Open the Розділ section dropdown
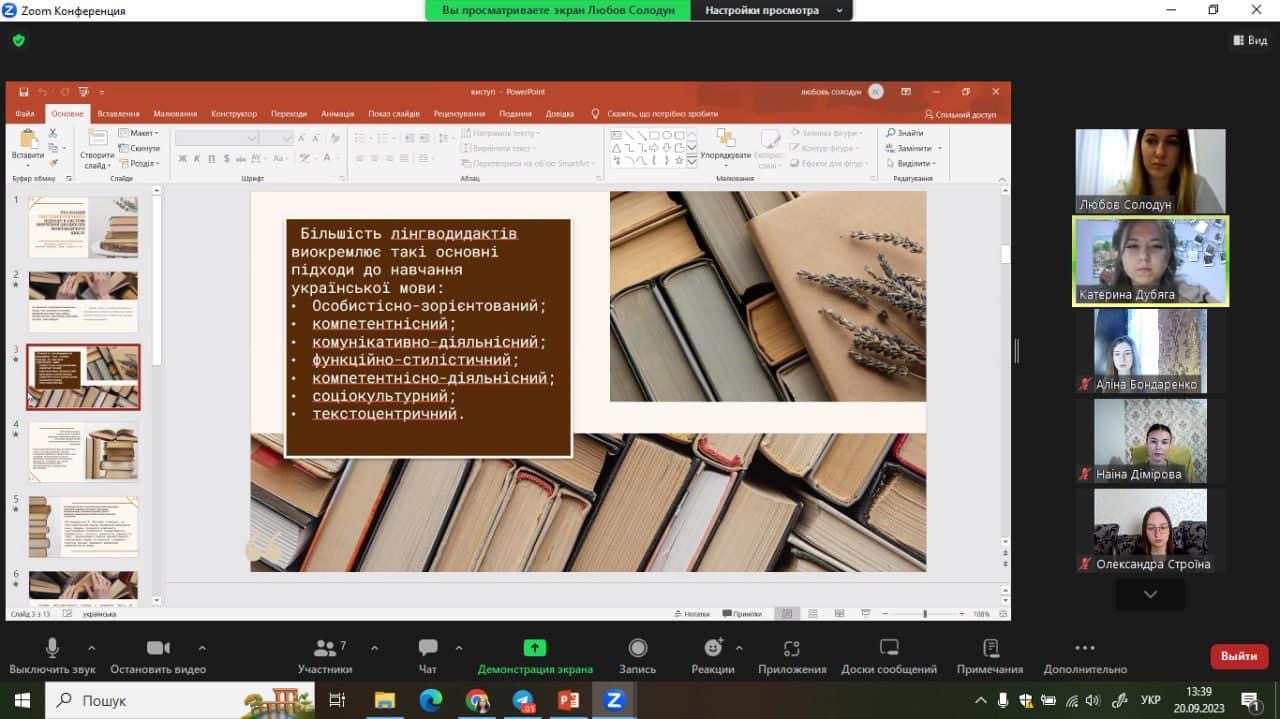This screenshot has height=719, width=1280. (138, 163)
